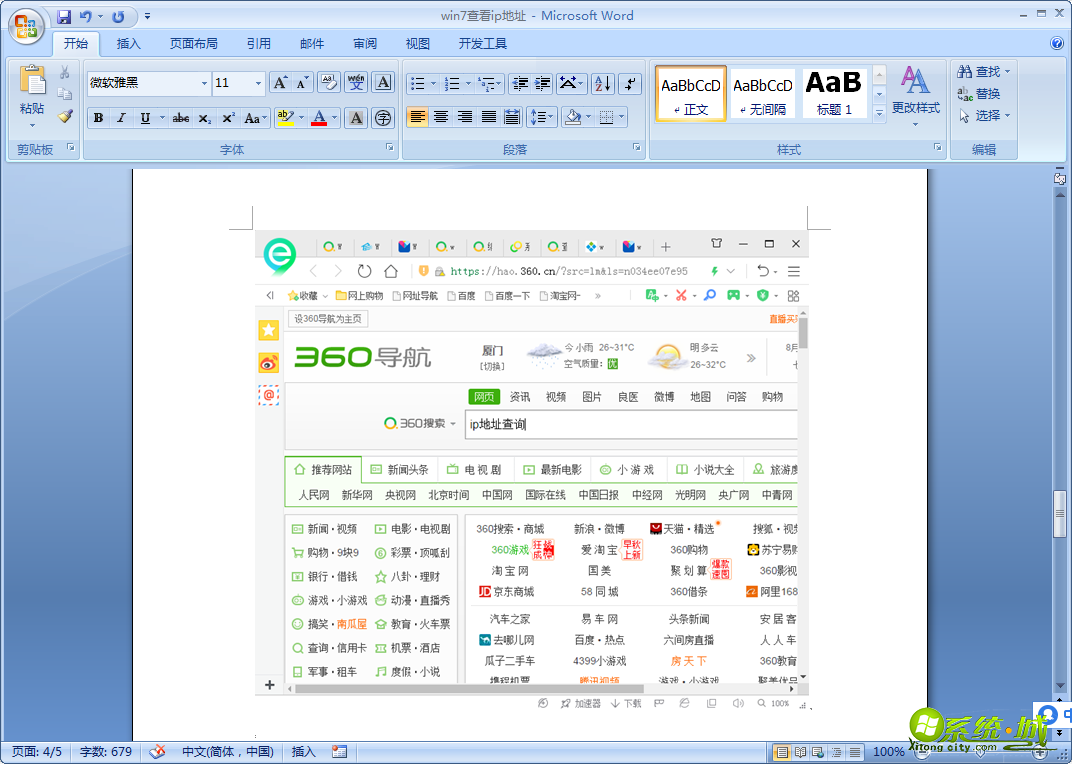
Task: Select the Sort icon in the Paragraph group
Action: coord(603,84)
